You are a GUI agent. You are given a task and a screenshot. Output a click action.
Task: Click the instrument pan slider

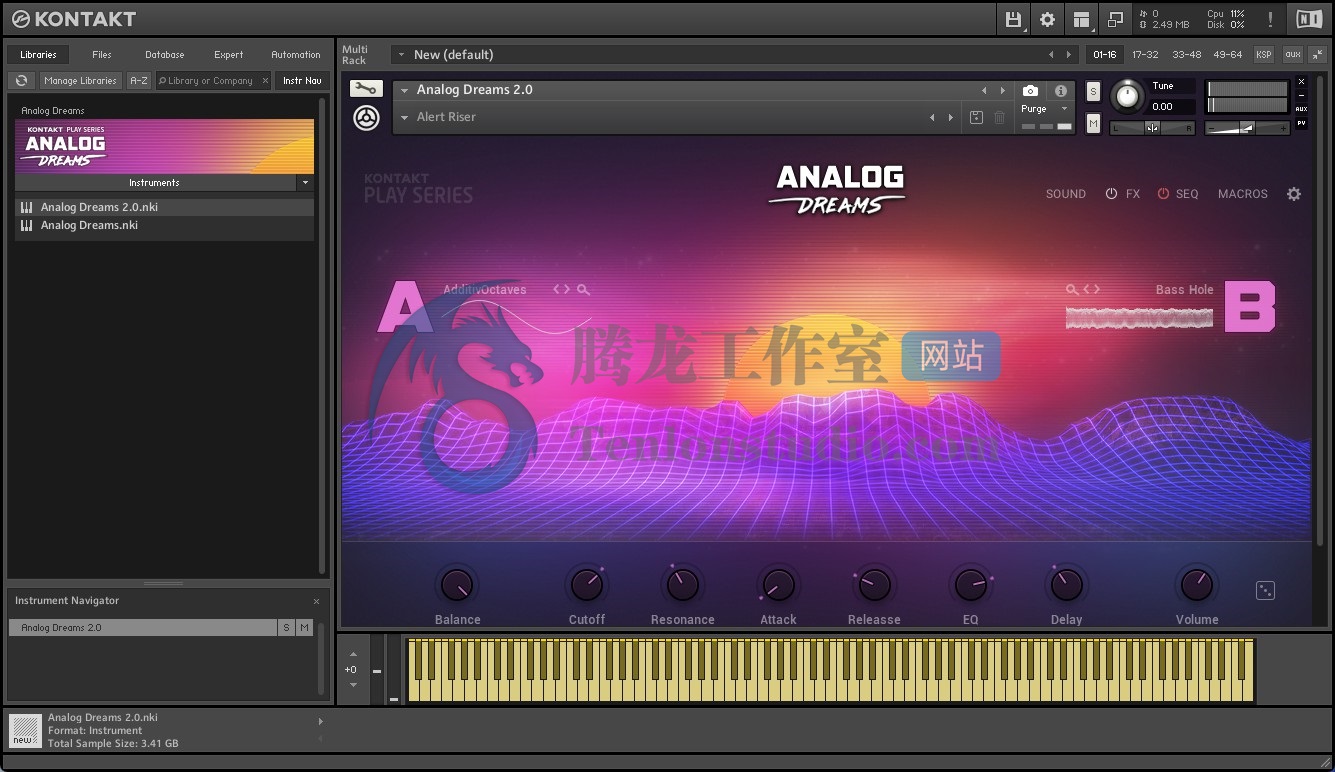1152,128
